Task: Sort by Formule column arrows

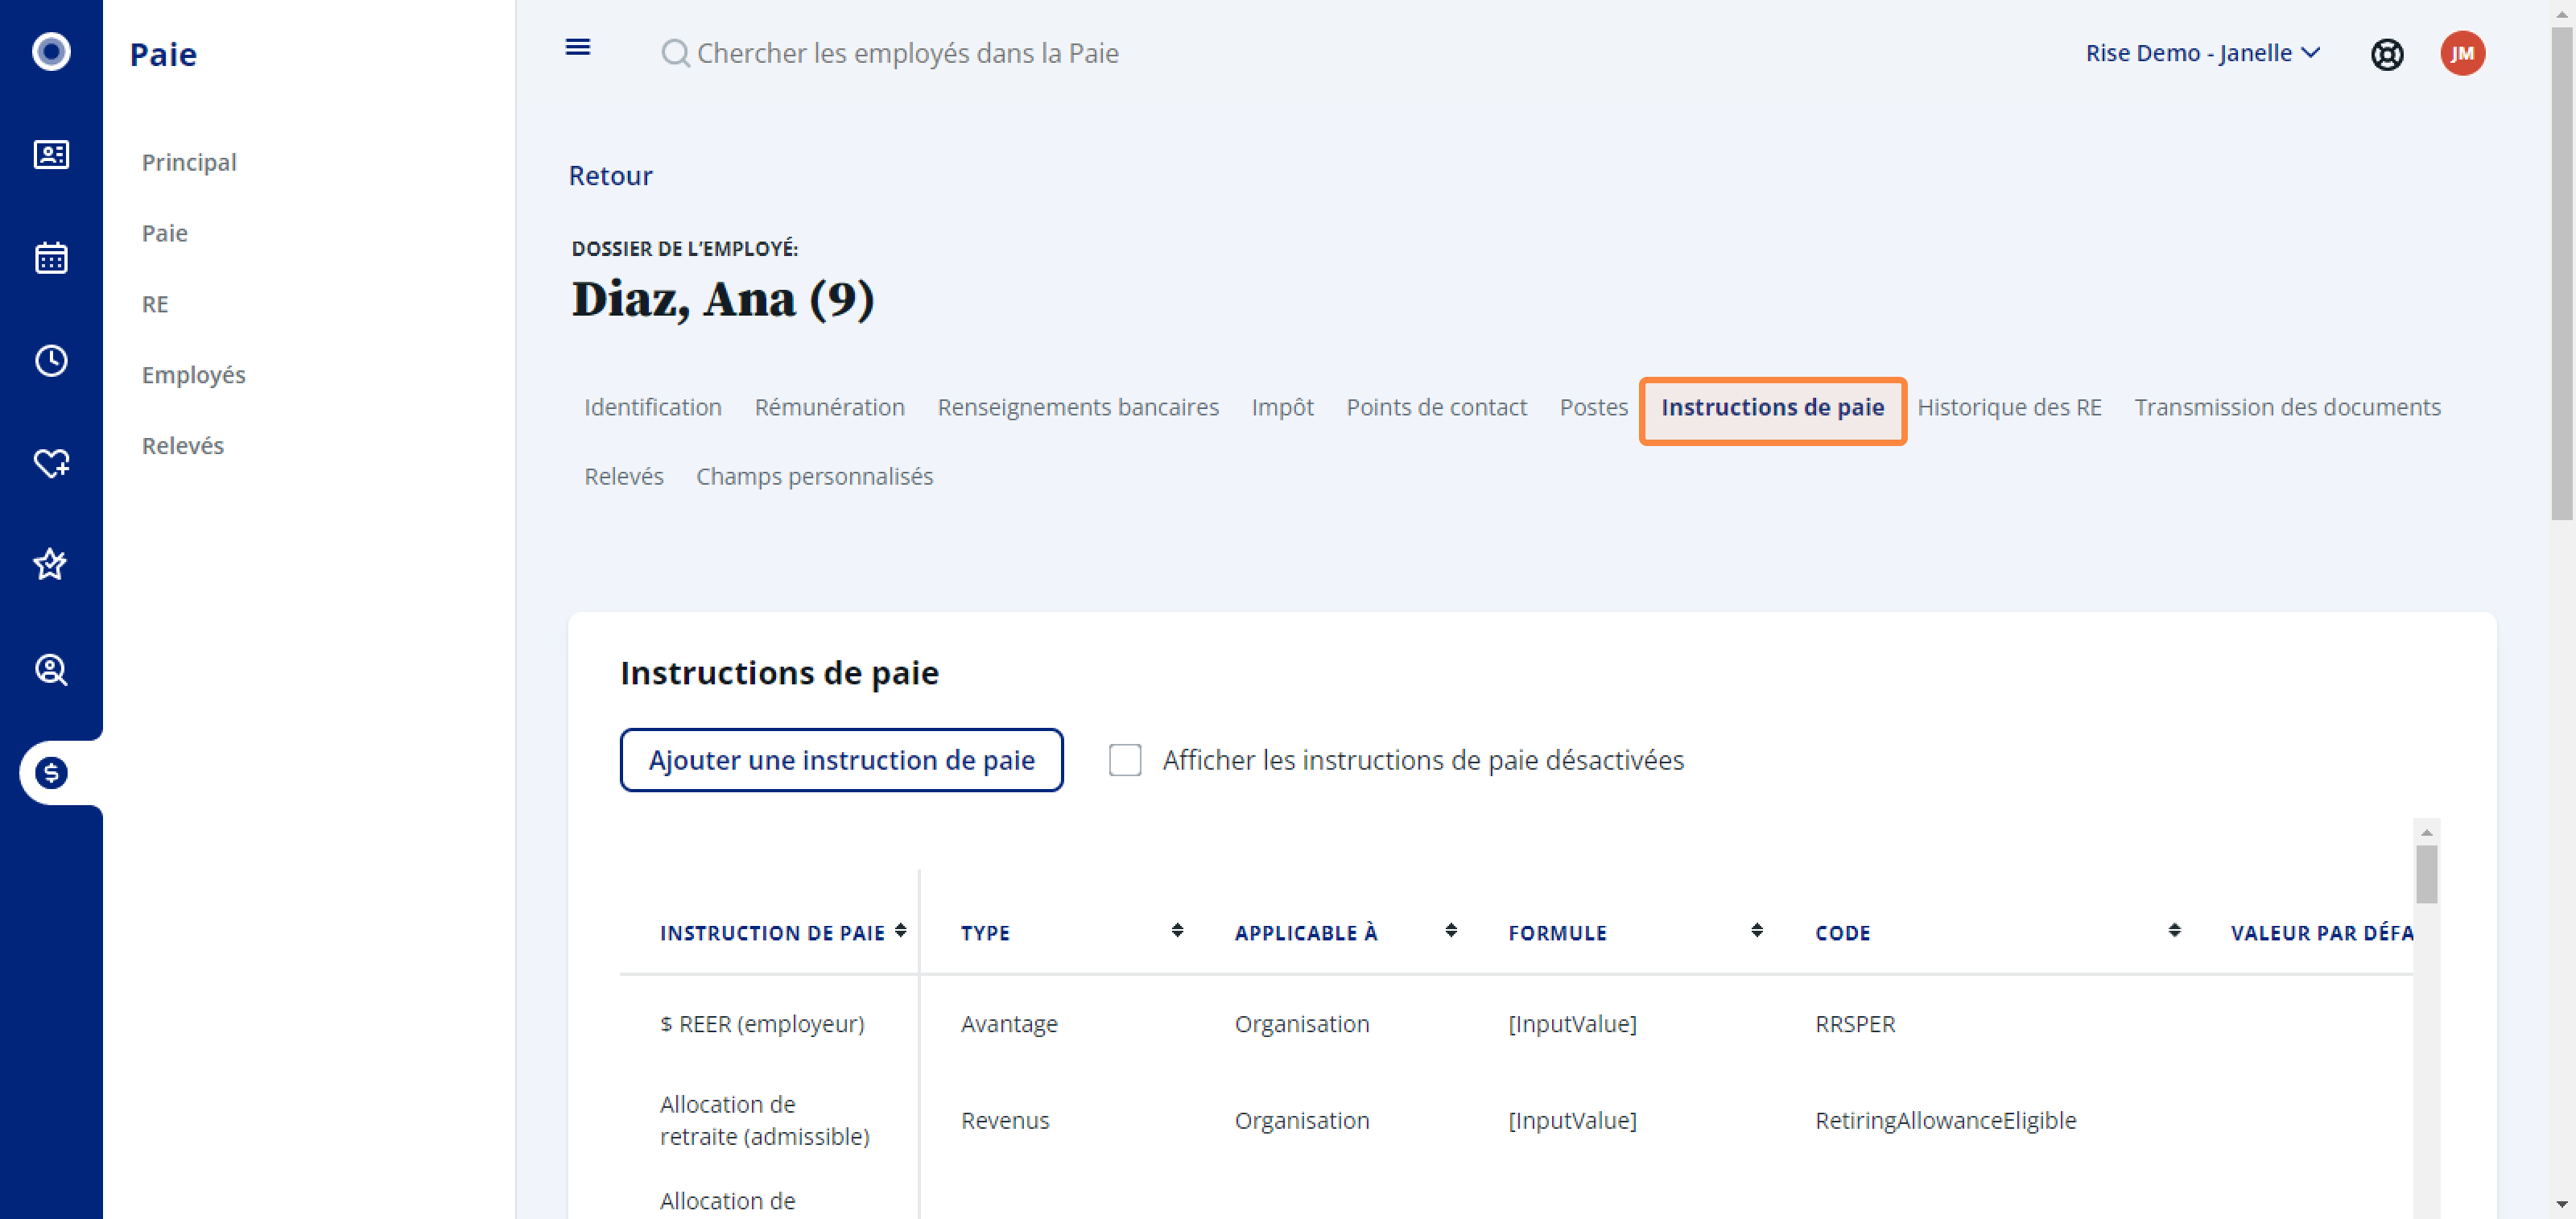Action: click(1757, 931)
